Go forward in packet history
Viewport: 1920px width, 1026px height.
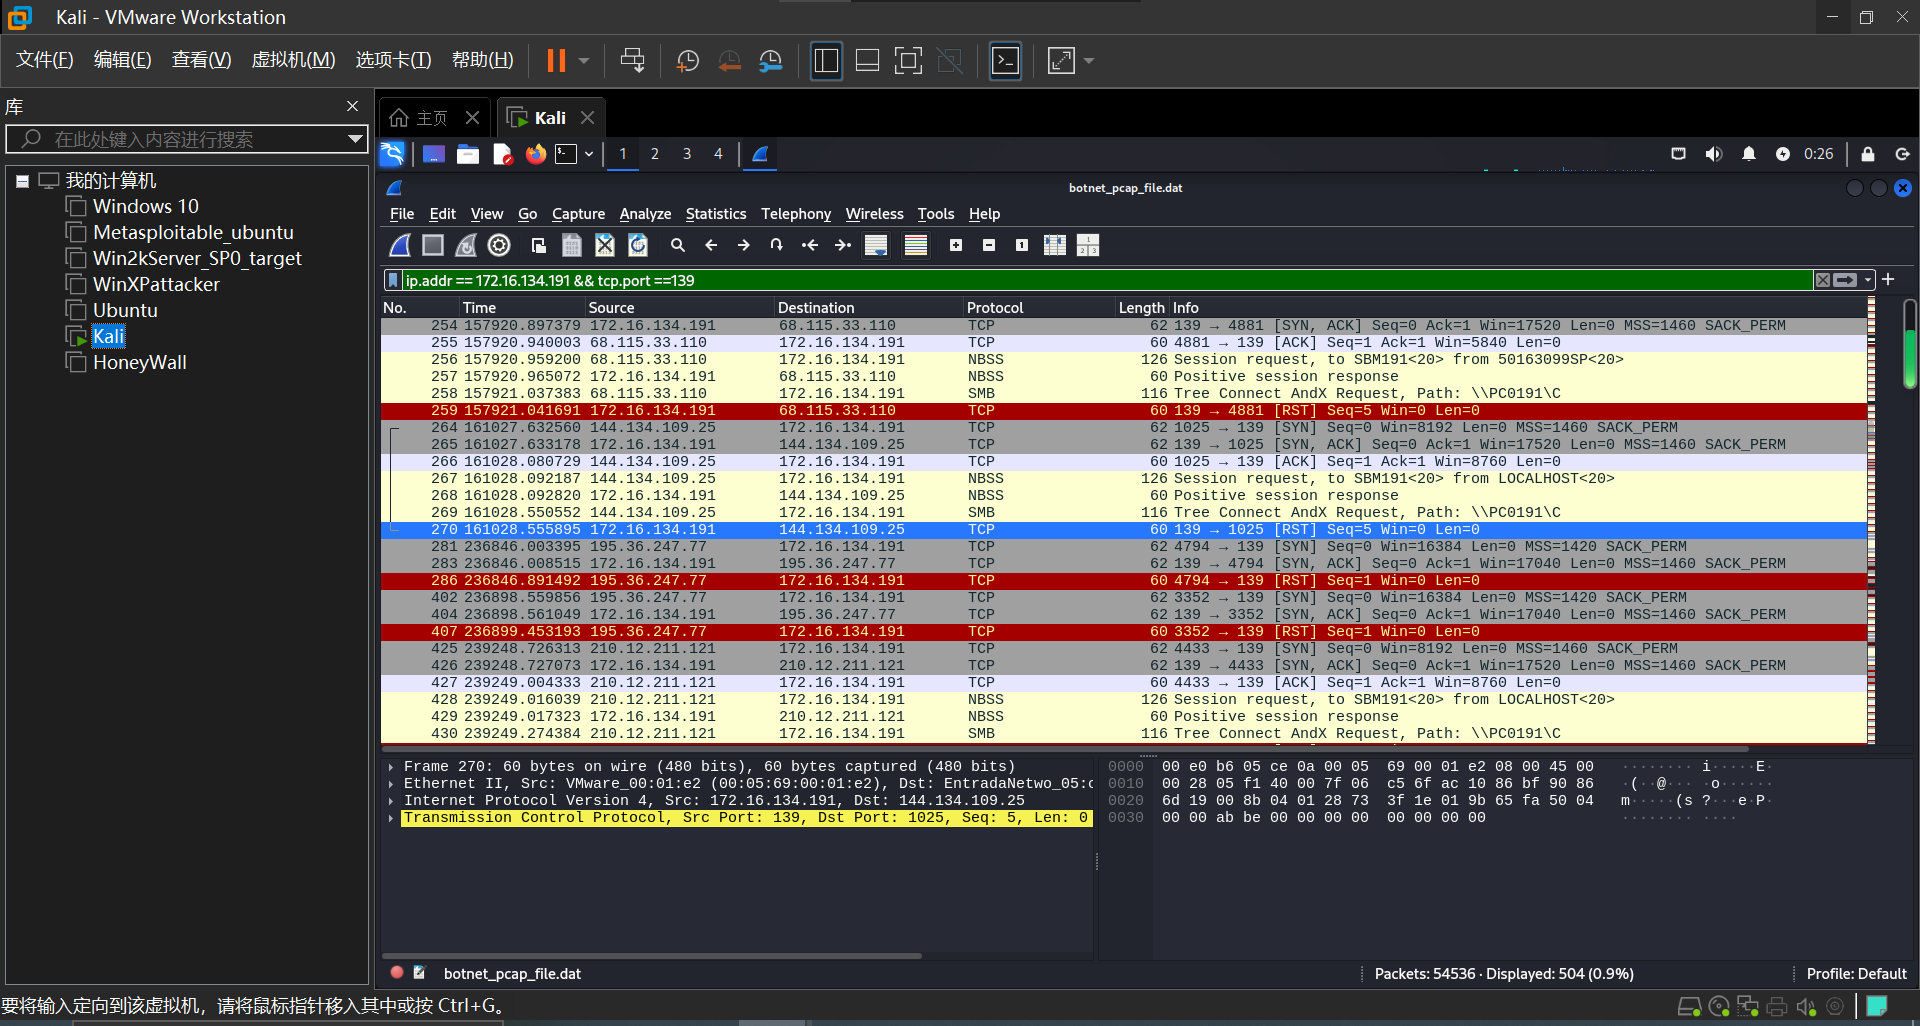pyautogui.click(x=744, y=245)
